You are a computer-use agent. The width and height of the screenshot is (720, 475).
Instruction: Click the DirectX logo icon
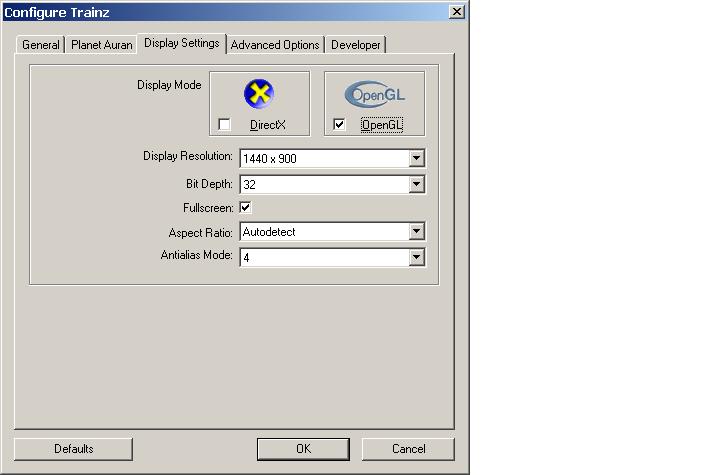point(259,94)
